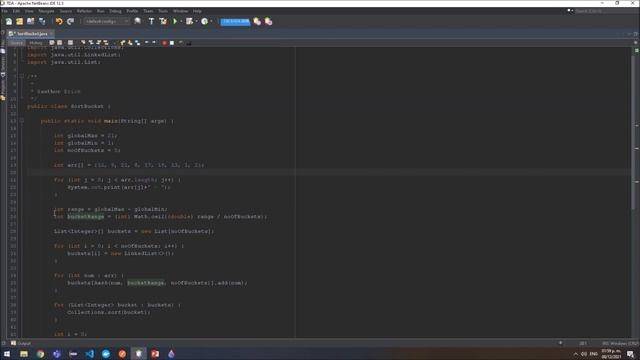
Task: Open the Navigate menu
Action: point(46,11)
